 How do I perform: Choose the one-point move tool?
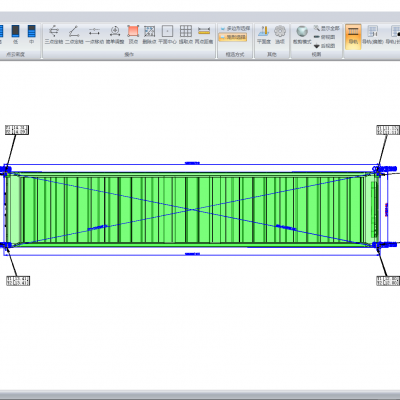point(95,35)
